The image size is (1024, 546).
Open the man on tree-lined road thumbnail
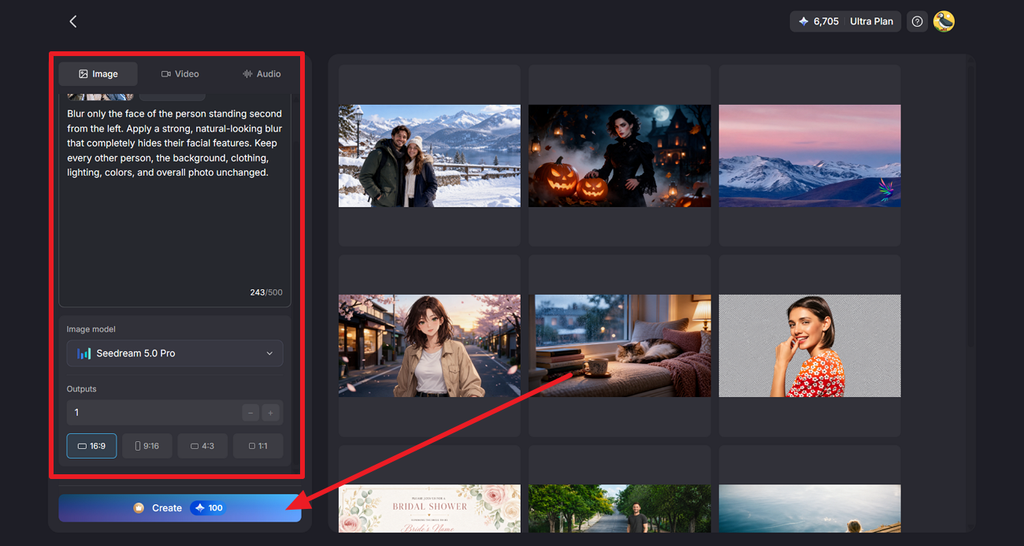pos(620,509)
